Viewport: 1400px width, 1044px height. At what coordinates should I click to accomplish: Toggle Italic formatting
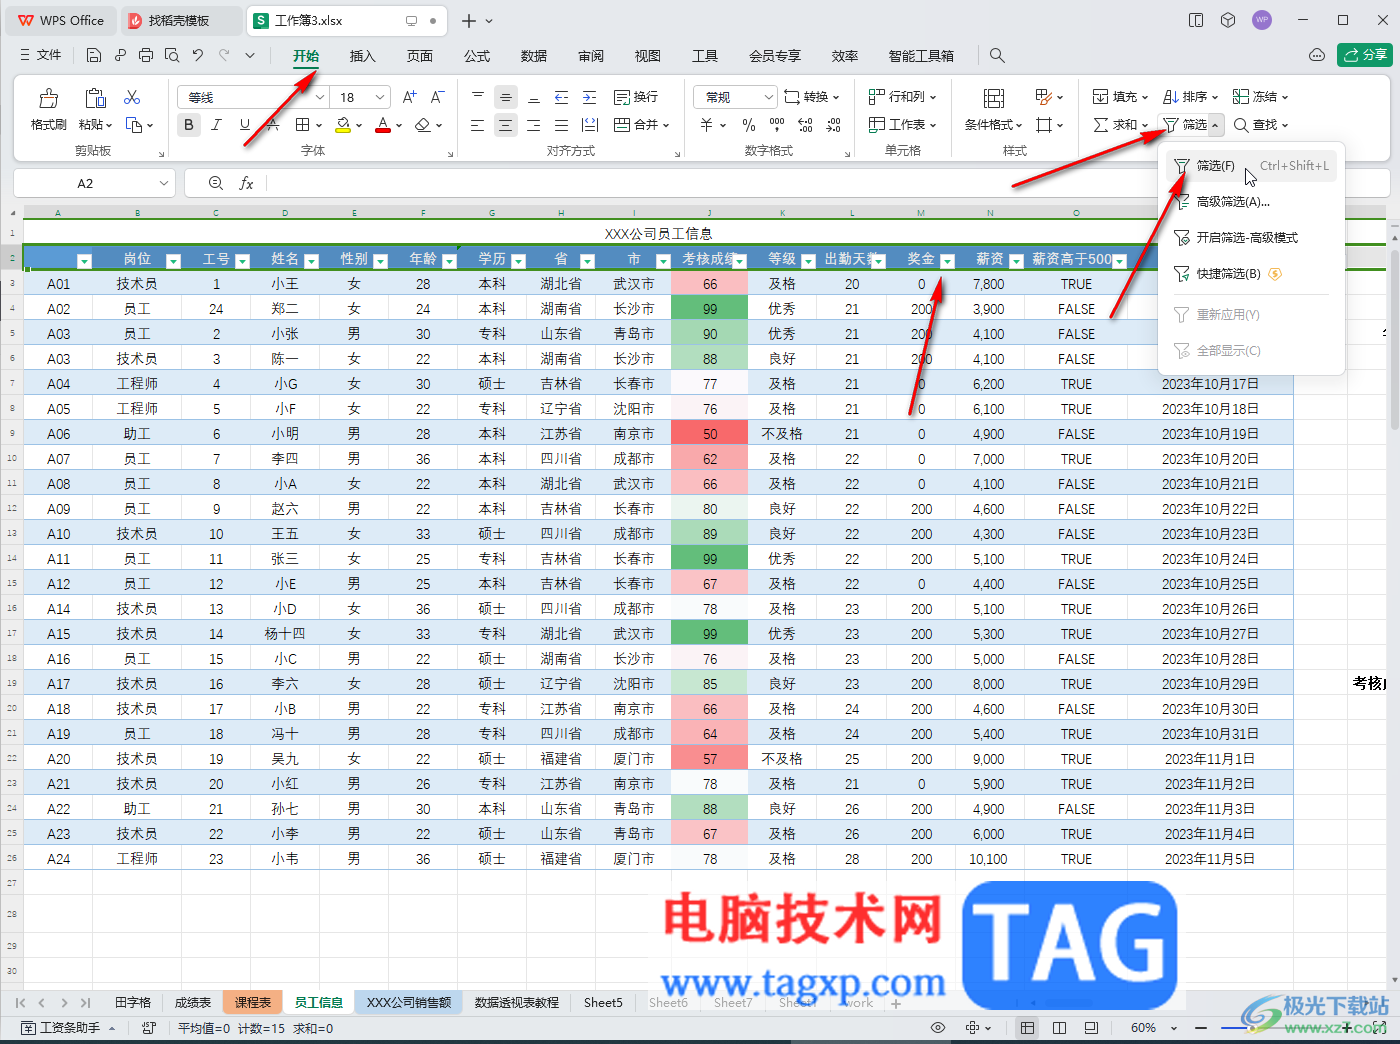click(x=216, y=125)
